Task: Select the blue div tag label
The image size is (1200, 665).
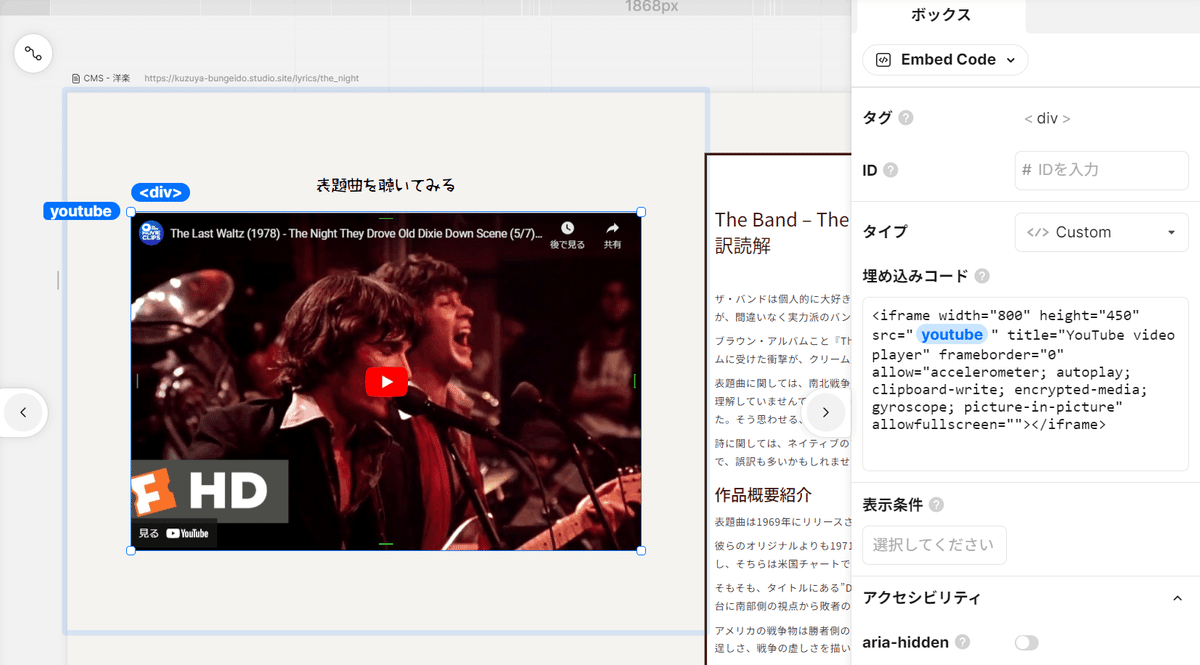Action: pyautogui.click(x=160, y=193)
